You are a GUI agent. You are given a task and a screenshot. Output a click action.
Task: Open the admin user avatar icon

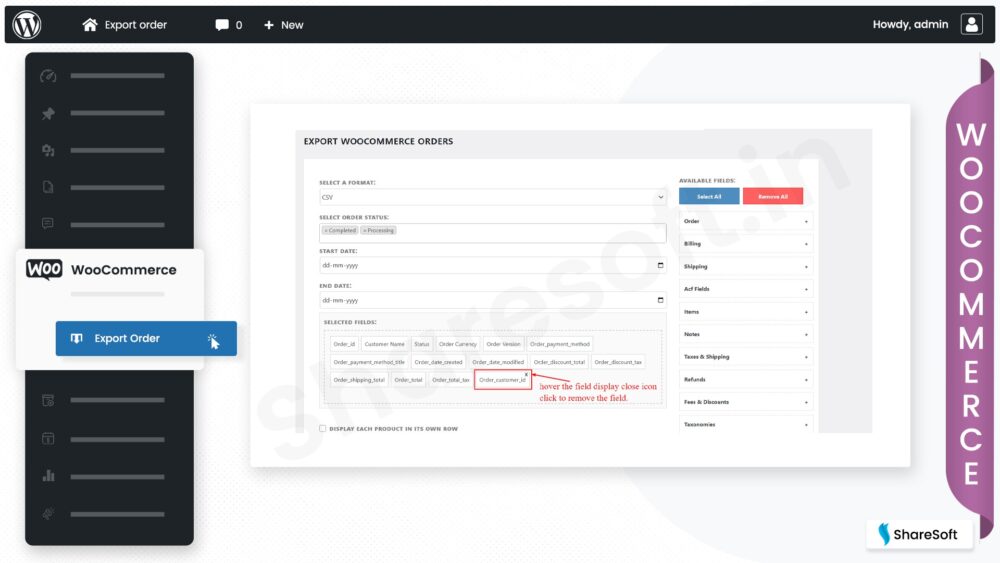point(971,24)
